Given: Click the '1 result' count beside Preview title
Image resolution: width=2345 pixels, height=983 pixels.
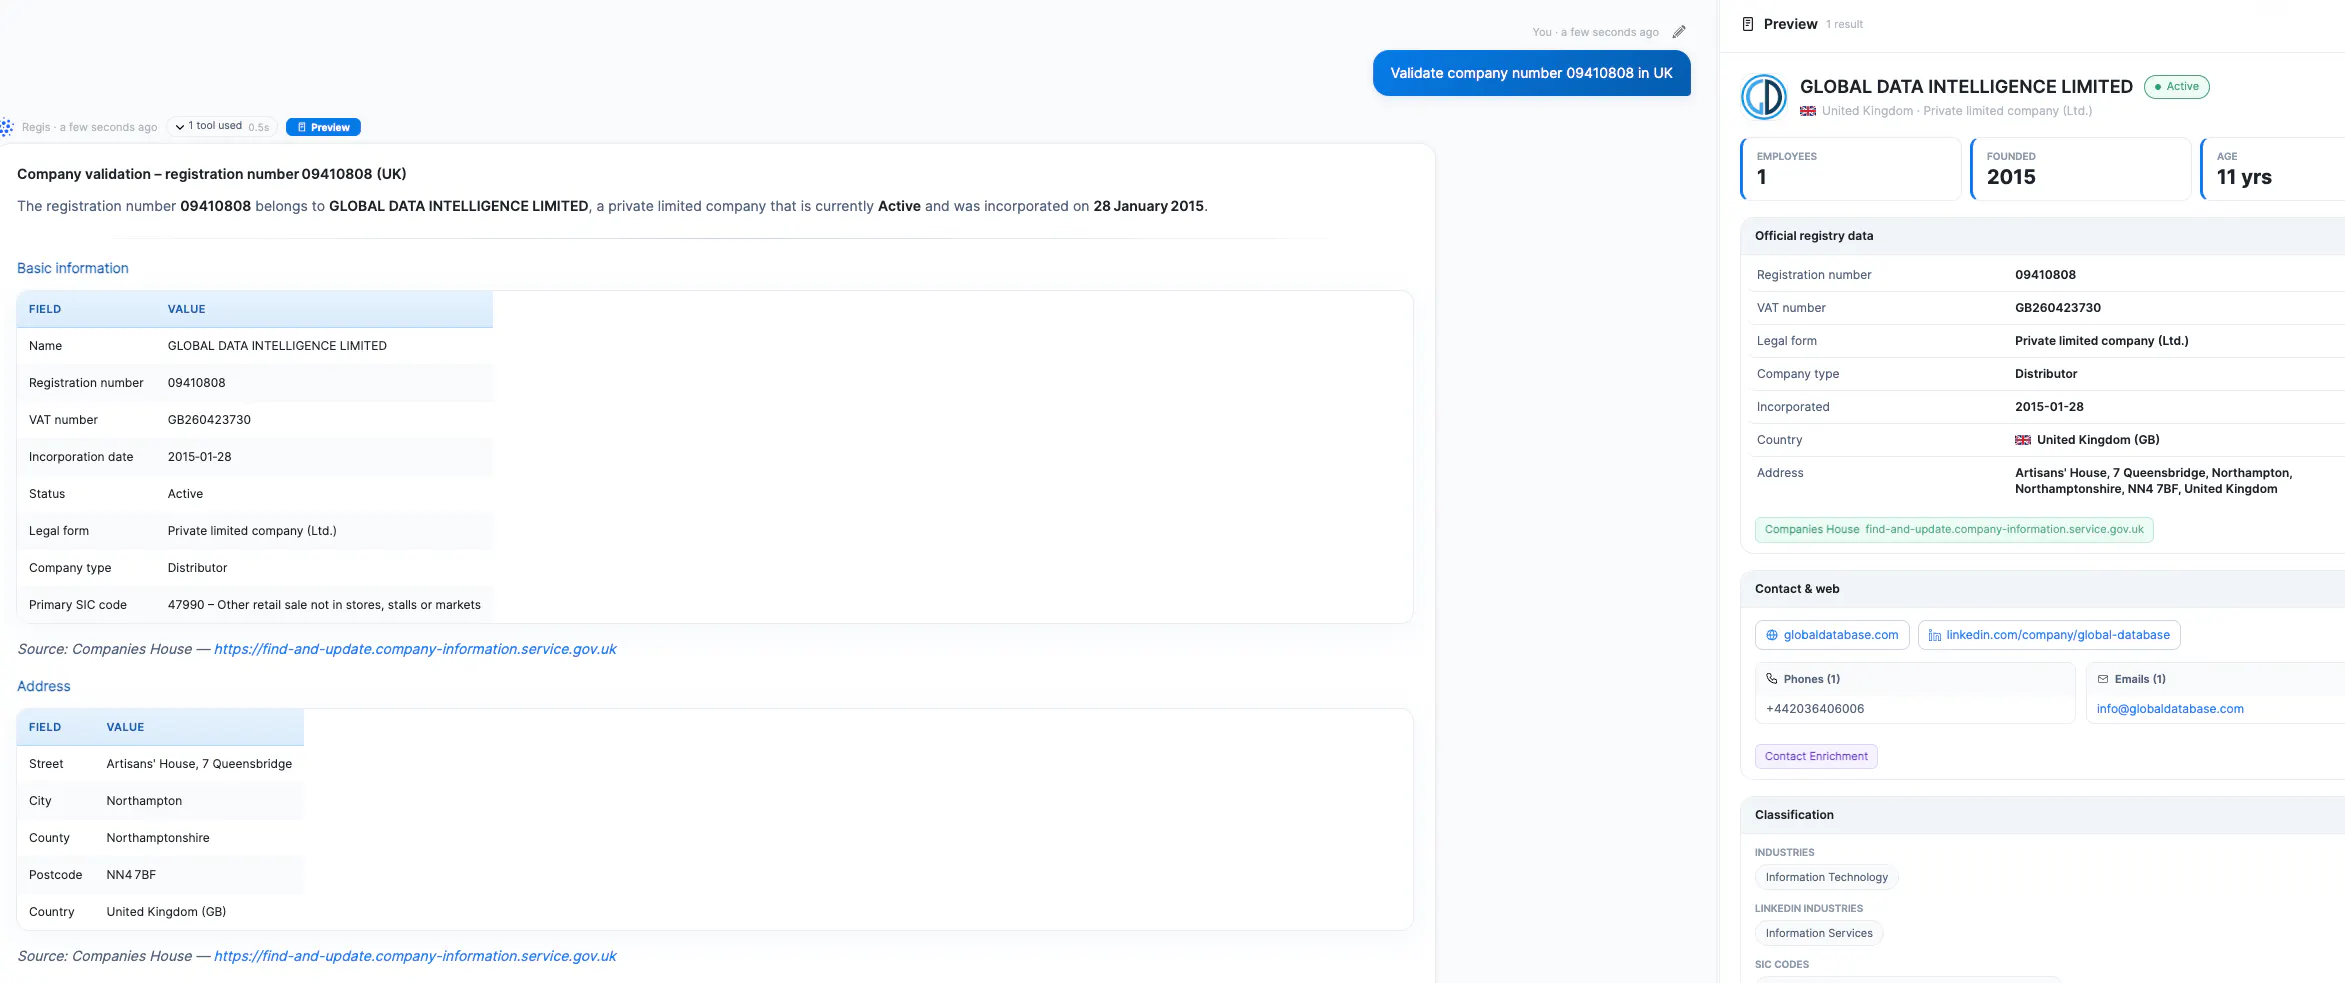Looking at the screenshot, I should coord(1844,24).
